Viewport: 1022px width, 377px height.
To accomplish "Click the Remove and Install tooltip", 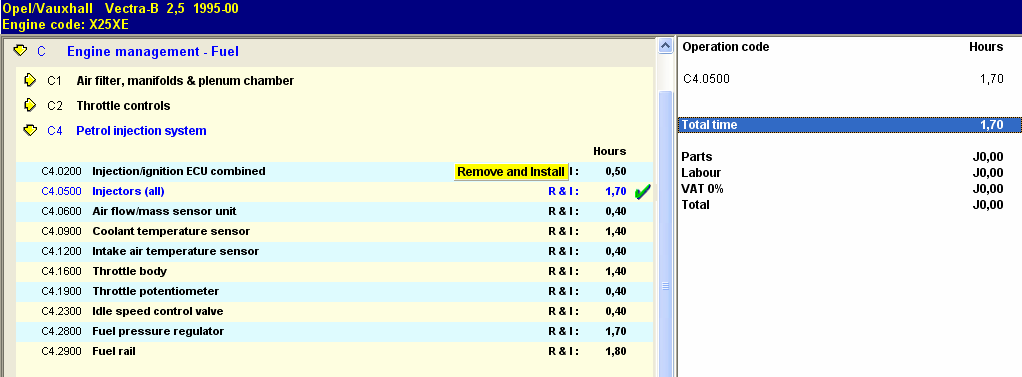I will [x=511, y=172].
